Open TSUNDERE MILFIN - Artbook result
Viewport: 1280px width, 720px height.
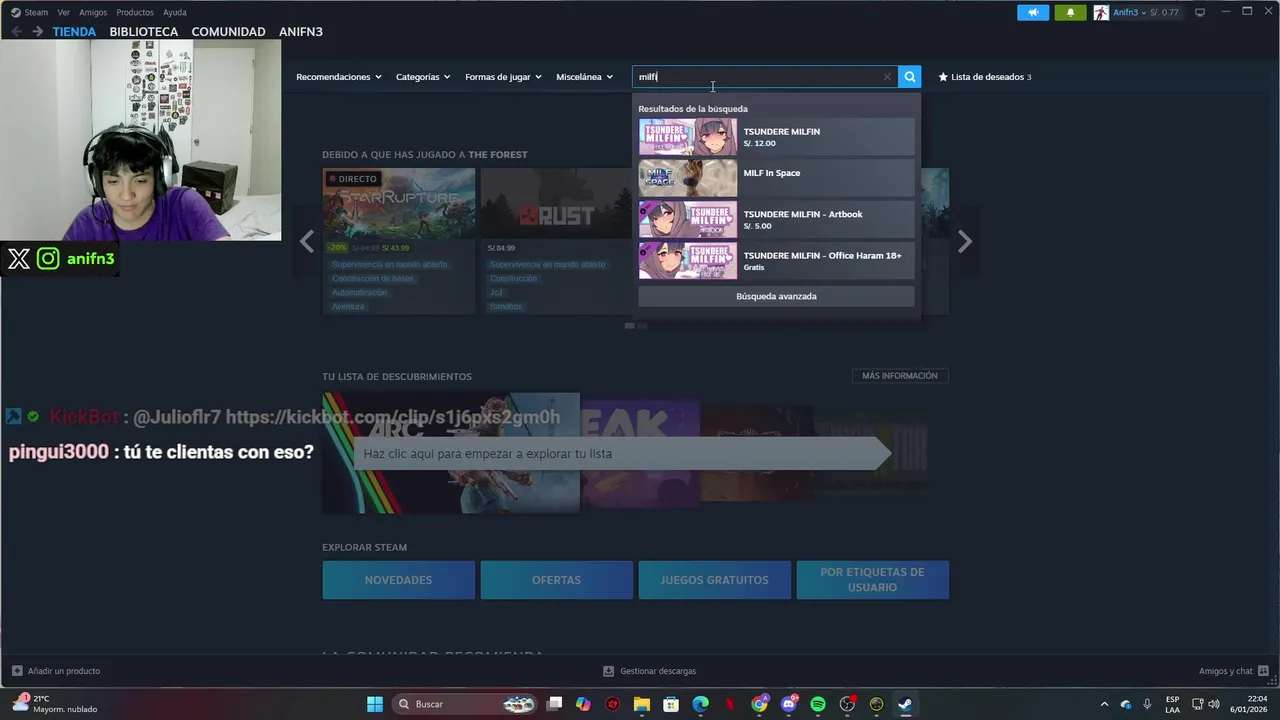point(776,219)
